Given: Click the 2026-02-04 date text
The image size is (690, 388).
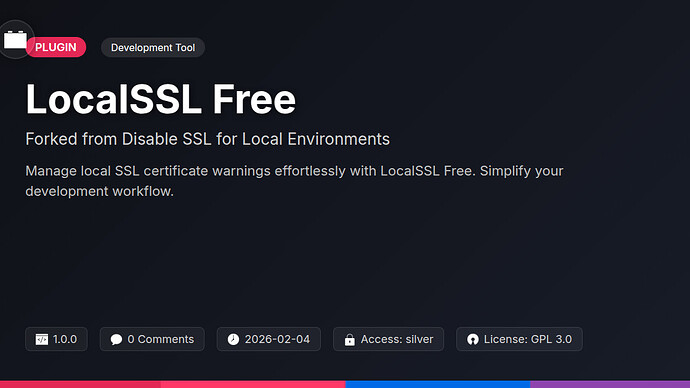Looking at the screenshot, I should pos(277,339).
